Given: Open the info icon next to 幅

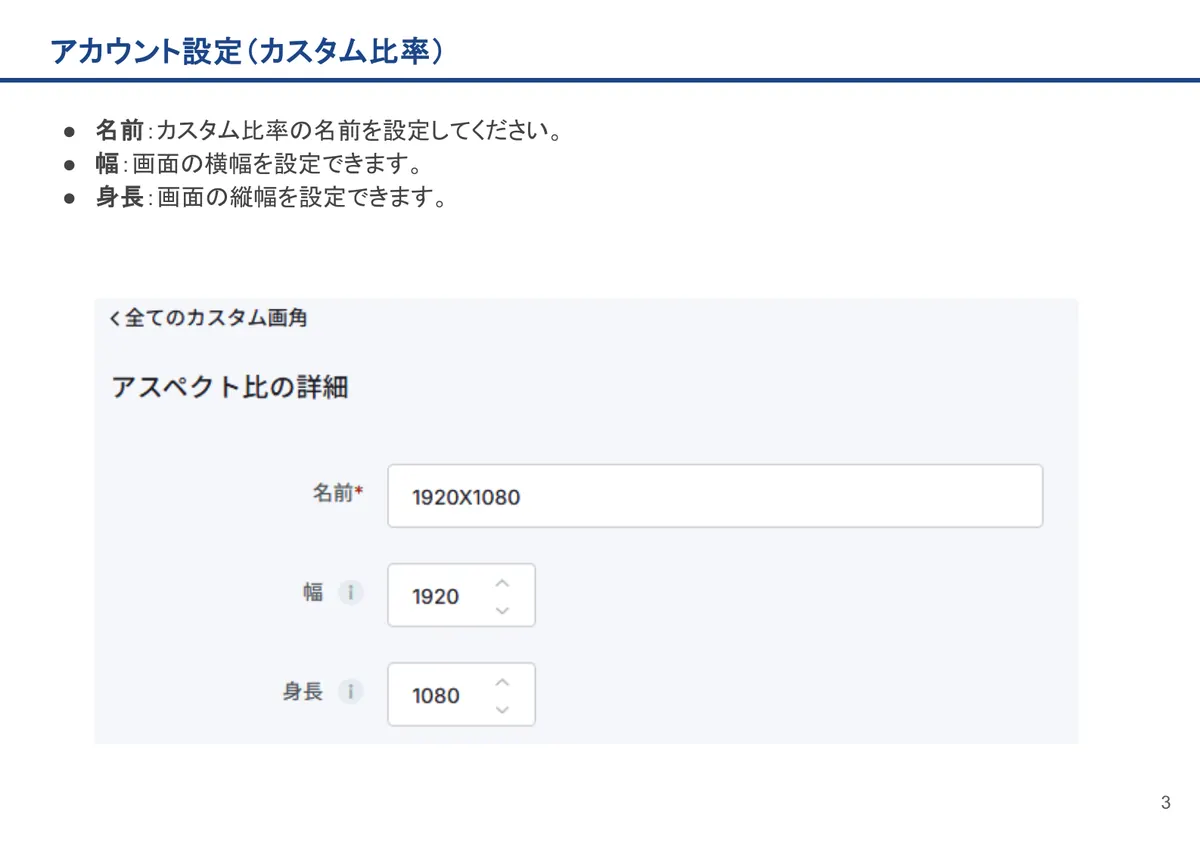Looking at the screenshot, I should click(349, 593).
